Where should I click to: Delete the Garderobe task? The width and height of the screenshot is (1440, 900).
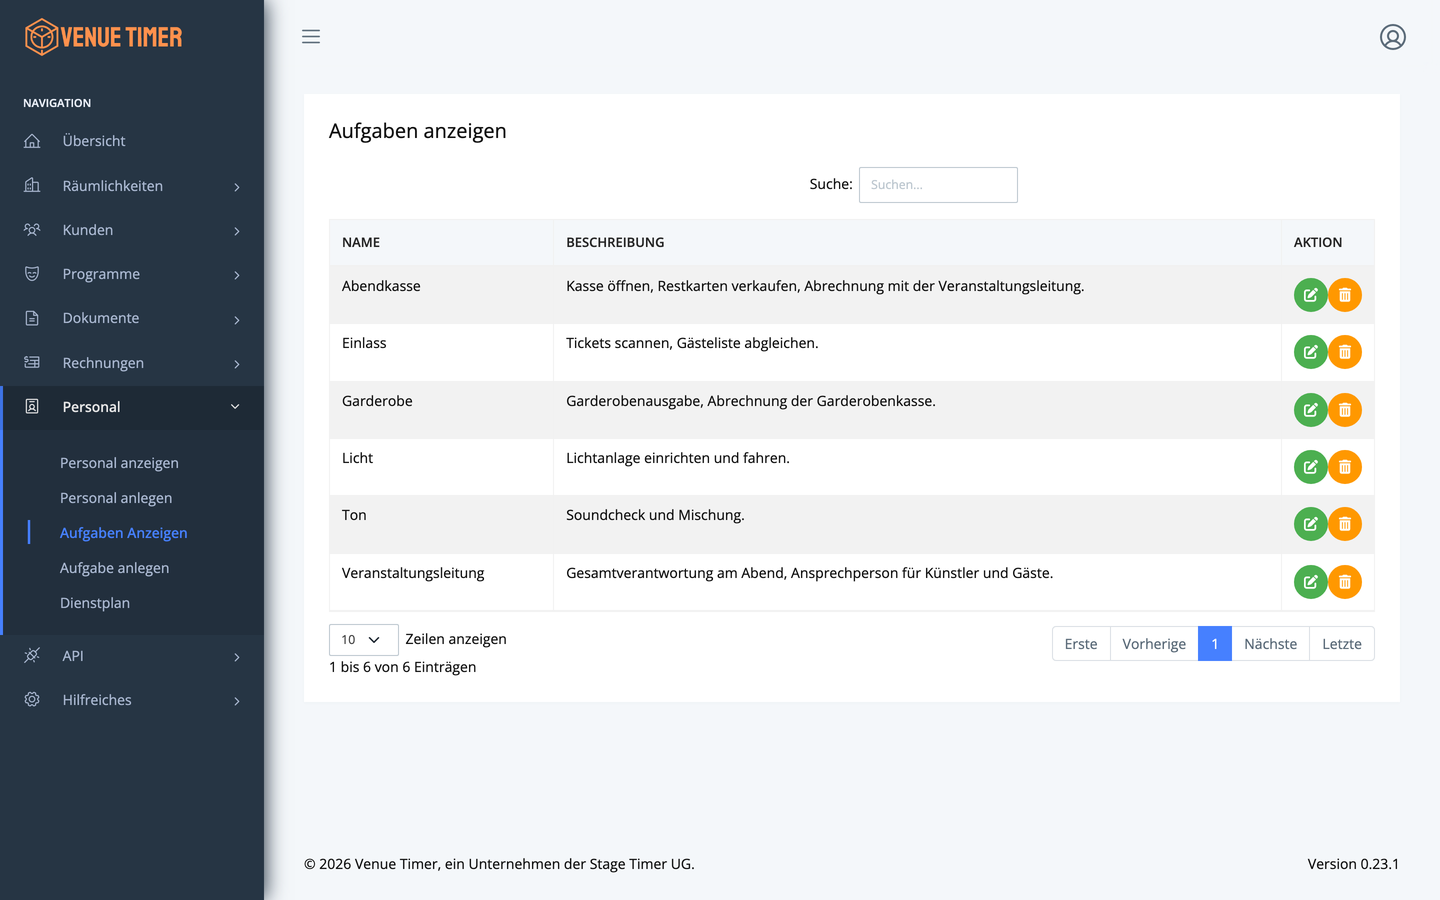(x=1345, y=410)
